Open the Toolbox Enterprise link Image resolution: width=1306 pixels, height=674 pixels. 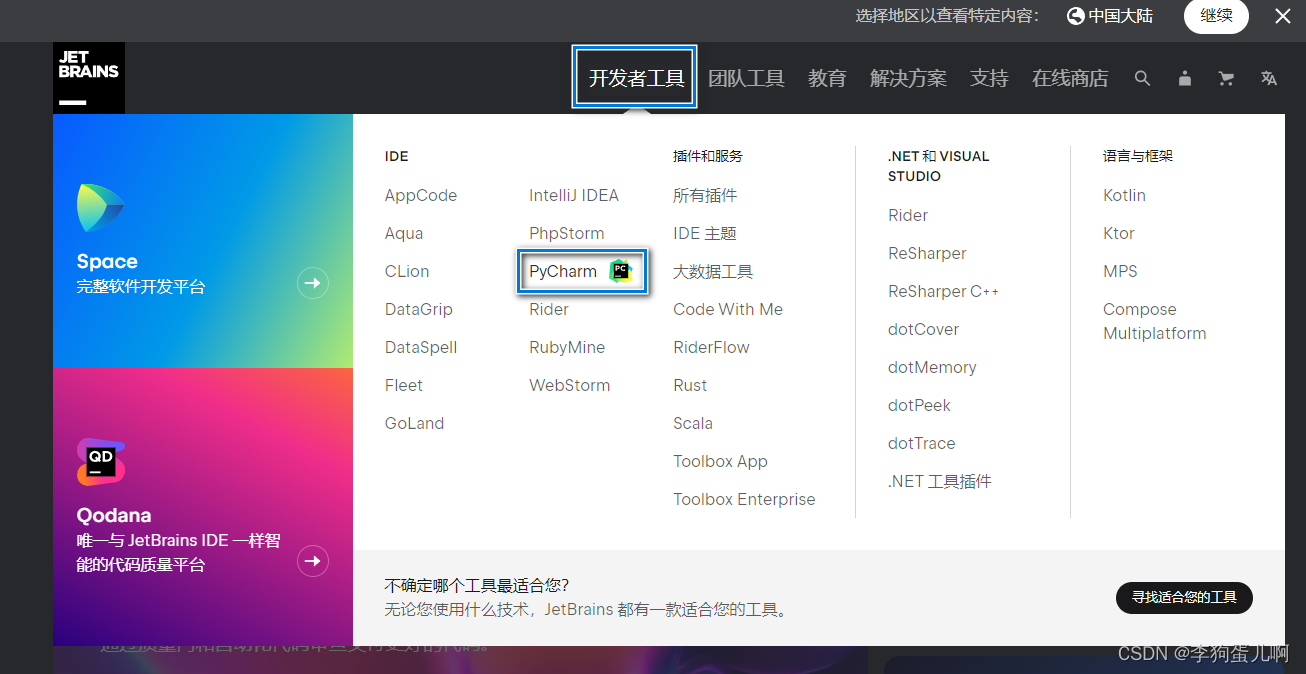click(744, 499)
